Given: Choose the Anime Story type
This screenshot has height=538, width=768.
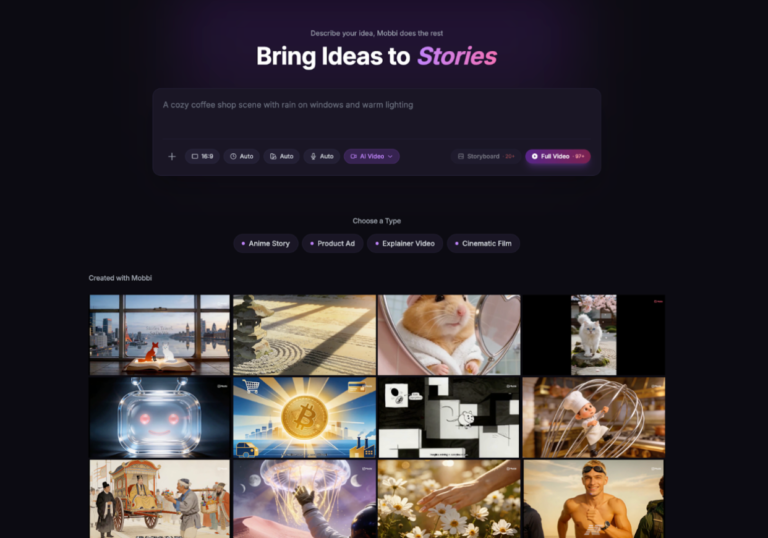Looking at the screenshot, I should pos(266,244).
